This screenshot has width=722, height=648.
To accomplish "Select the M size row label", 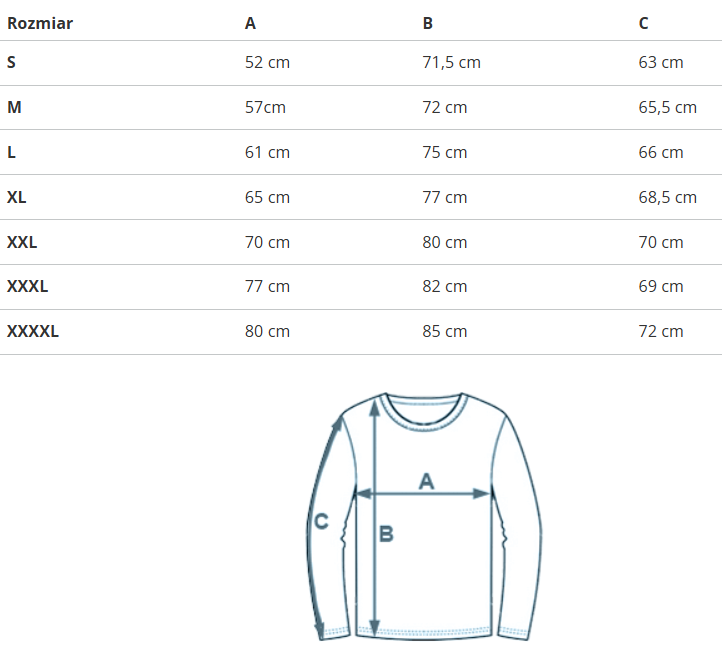I will point(14,107).
